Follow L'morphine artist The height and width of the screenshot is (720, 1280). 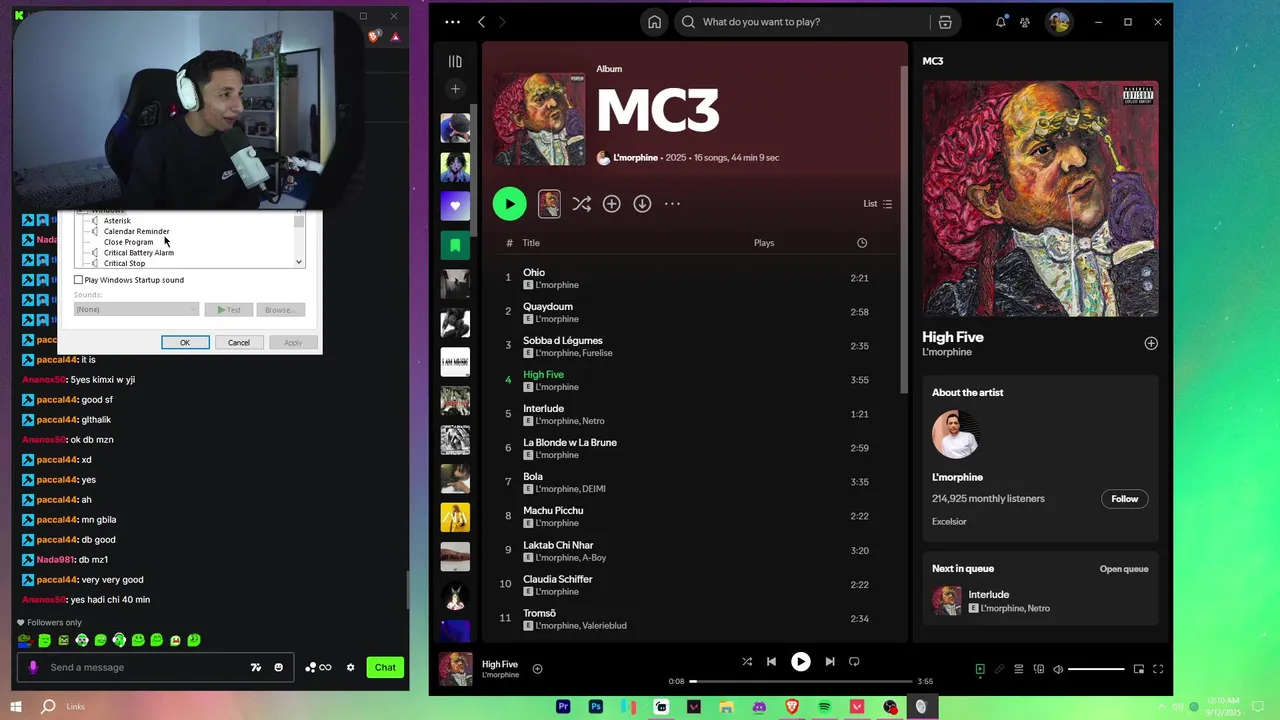click(1124, 499)
